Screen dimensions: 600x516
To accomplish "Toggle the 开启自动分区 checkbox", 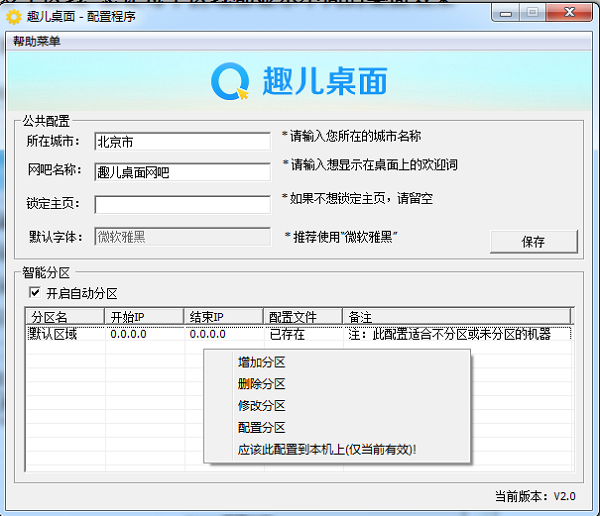I will pos(35,293).
